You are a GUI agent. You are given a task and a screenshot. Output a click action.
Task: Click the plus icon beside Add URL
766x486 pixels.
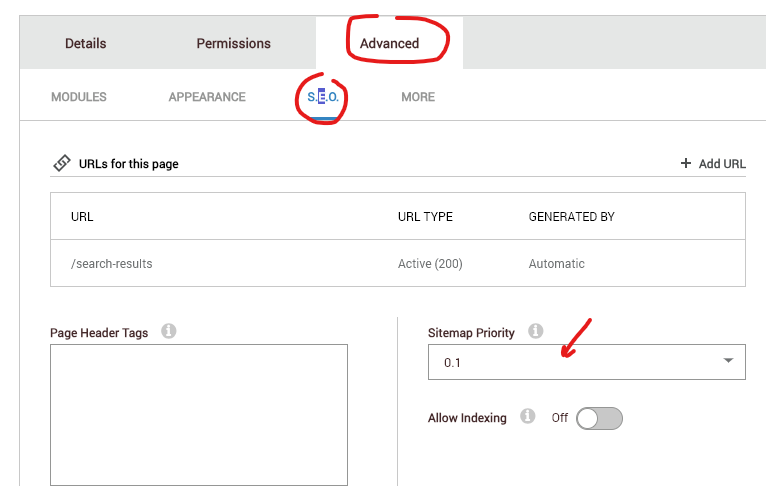coord(686,163)
